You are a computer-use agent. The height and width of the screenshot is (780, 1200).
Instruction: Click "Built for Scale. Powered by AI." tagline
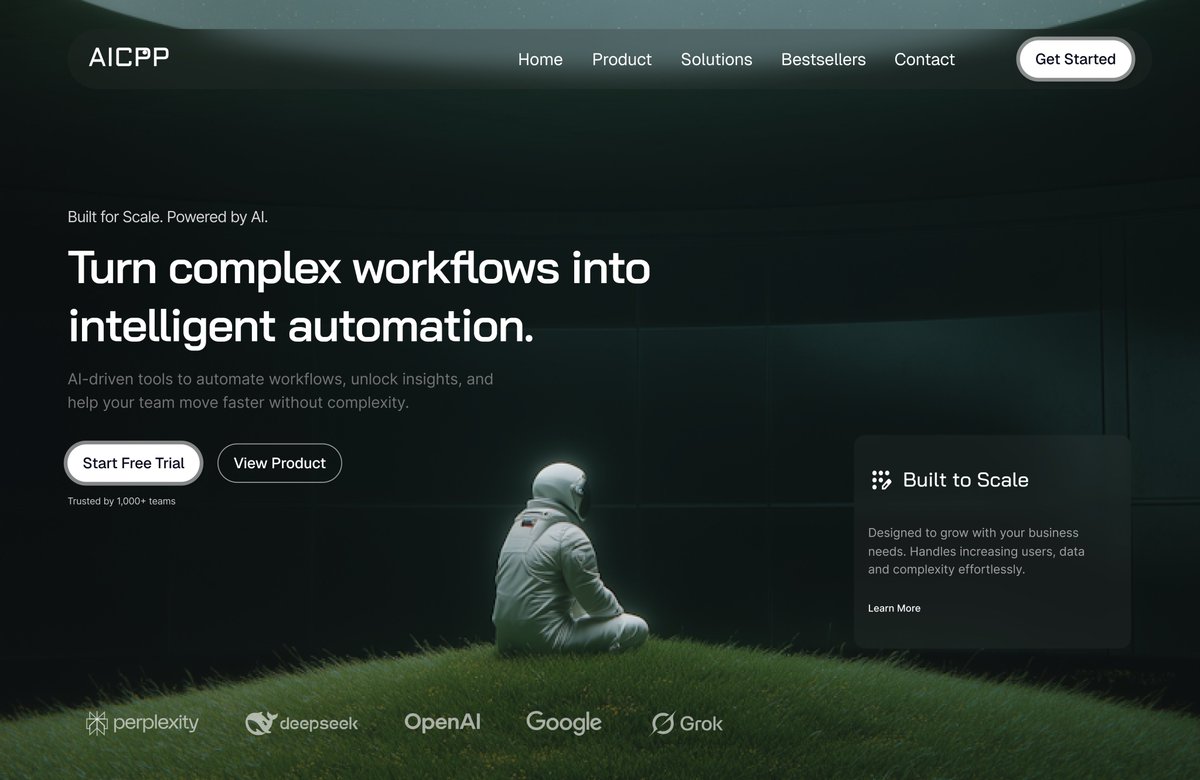[168, 216]
